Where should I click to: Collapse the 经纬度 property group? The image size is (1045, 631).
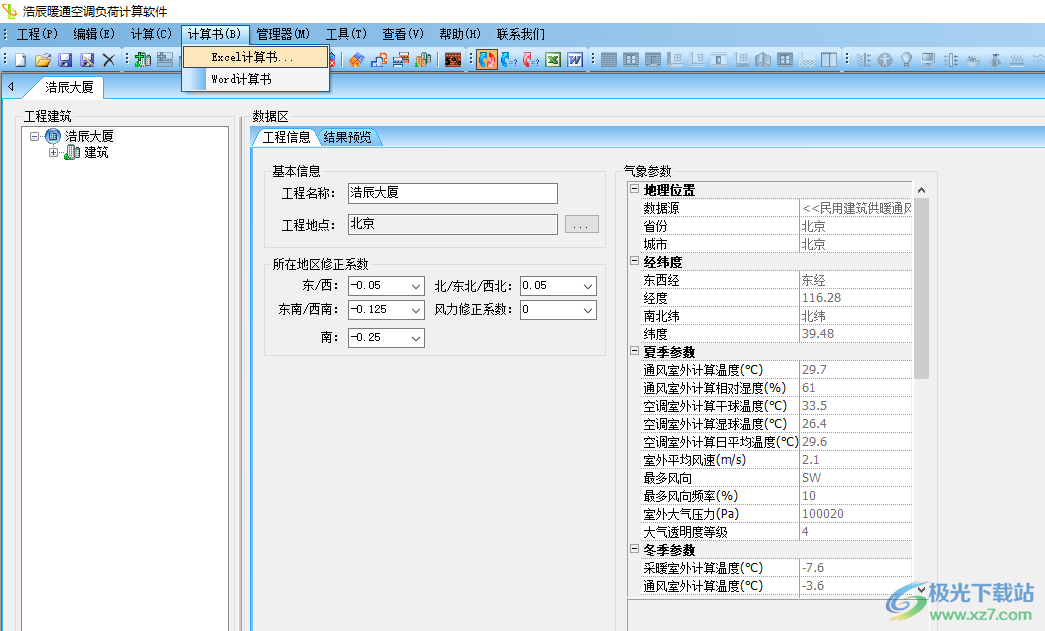pos(634,261)
